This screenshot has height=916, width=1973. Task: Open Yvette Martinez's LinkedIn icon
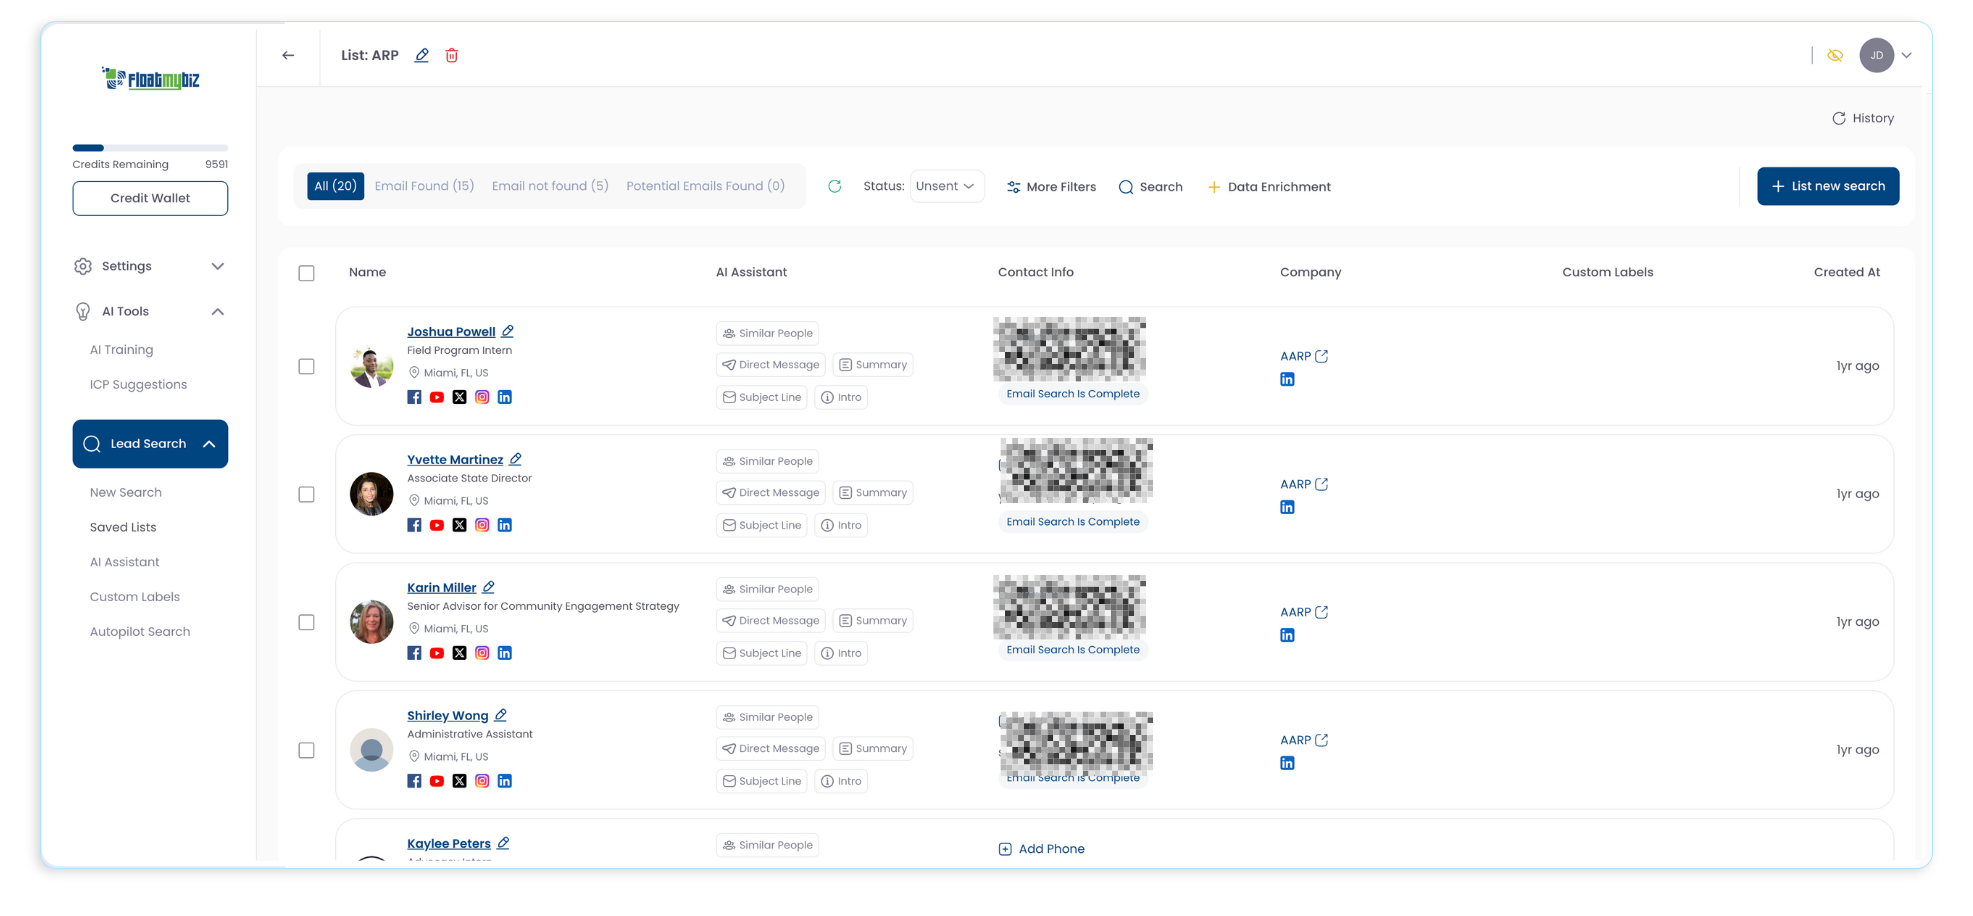(505, 525)
